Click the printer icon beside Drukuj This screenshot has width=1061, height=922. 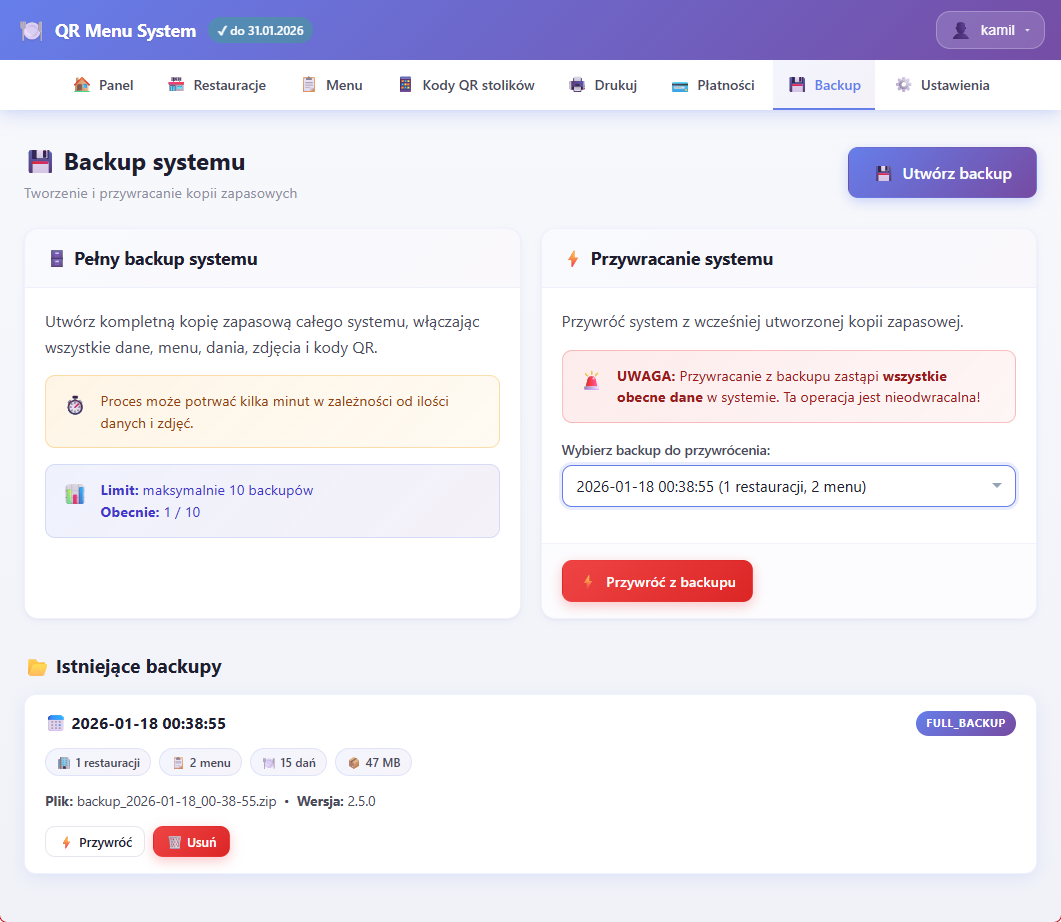[x=577, y=85]
